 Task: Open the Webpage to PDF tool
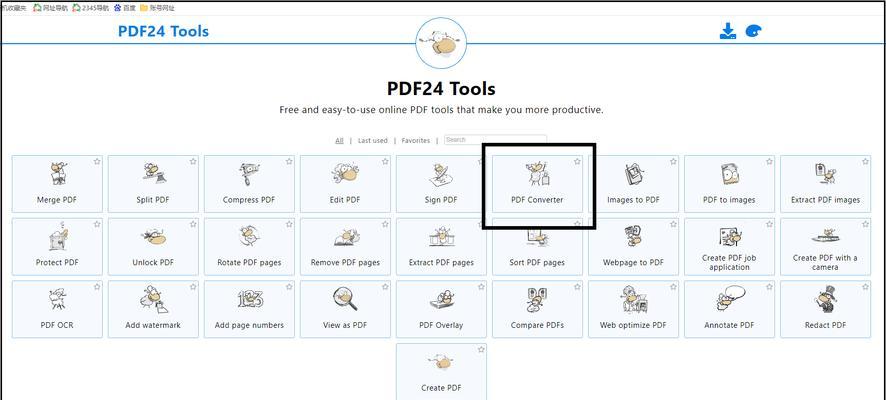tap(633, 247)
